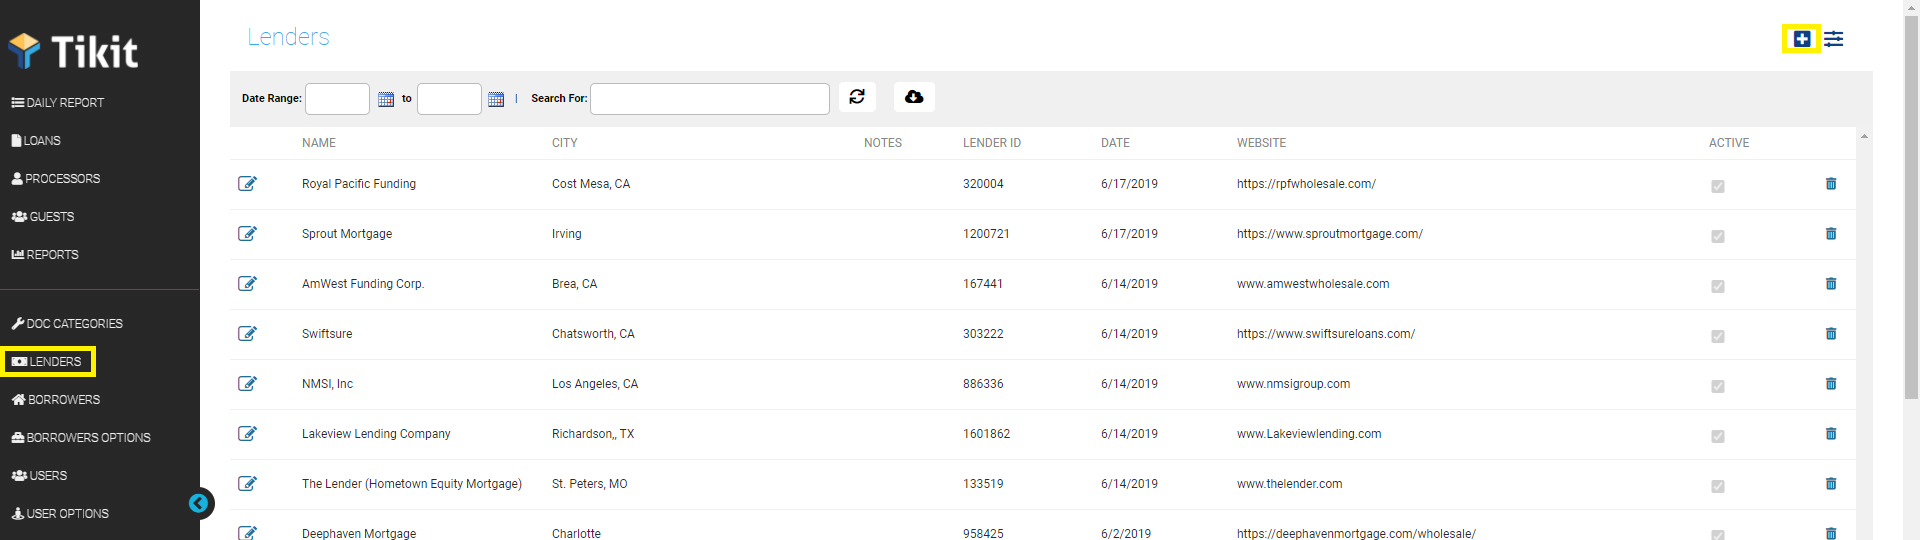Click the refresh results icon
The width and height of the screenshot is (1920, 540).
[857, 97]
